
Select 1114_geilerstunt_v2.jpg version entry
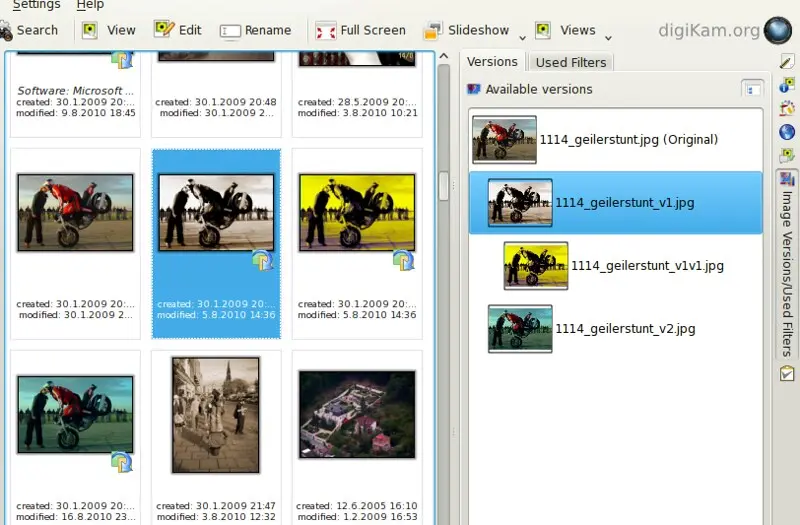tap(615, 329)
